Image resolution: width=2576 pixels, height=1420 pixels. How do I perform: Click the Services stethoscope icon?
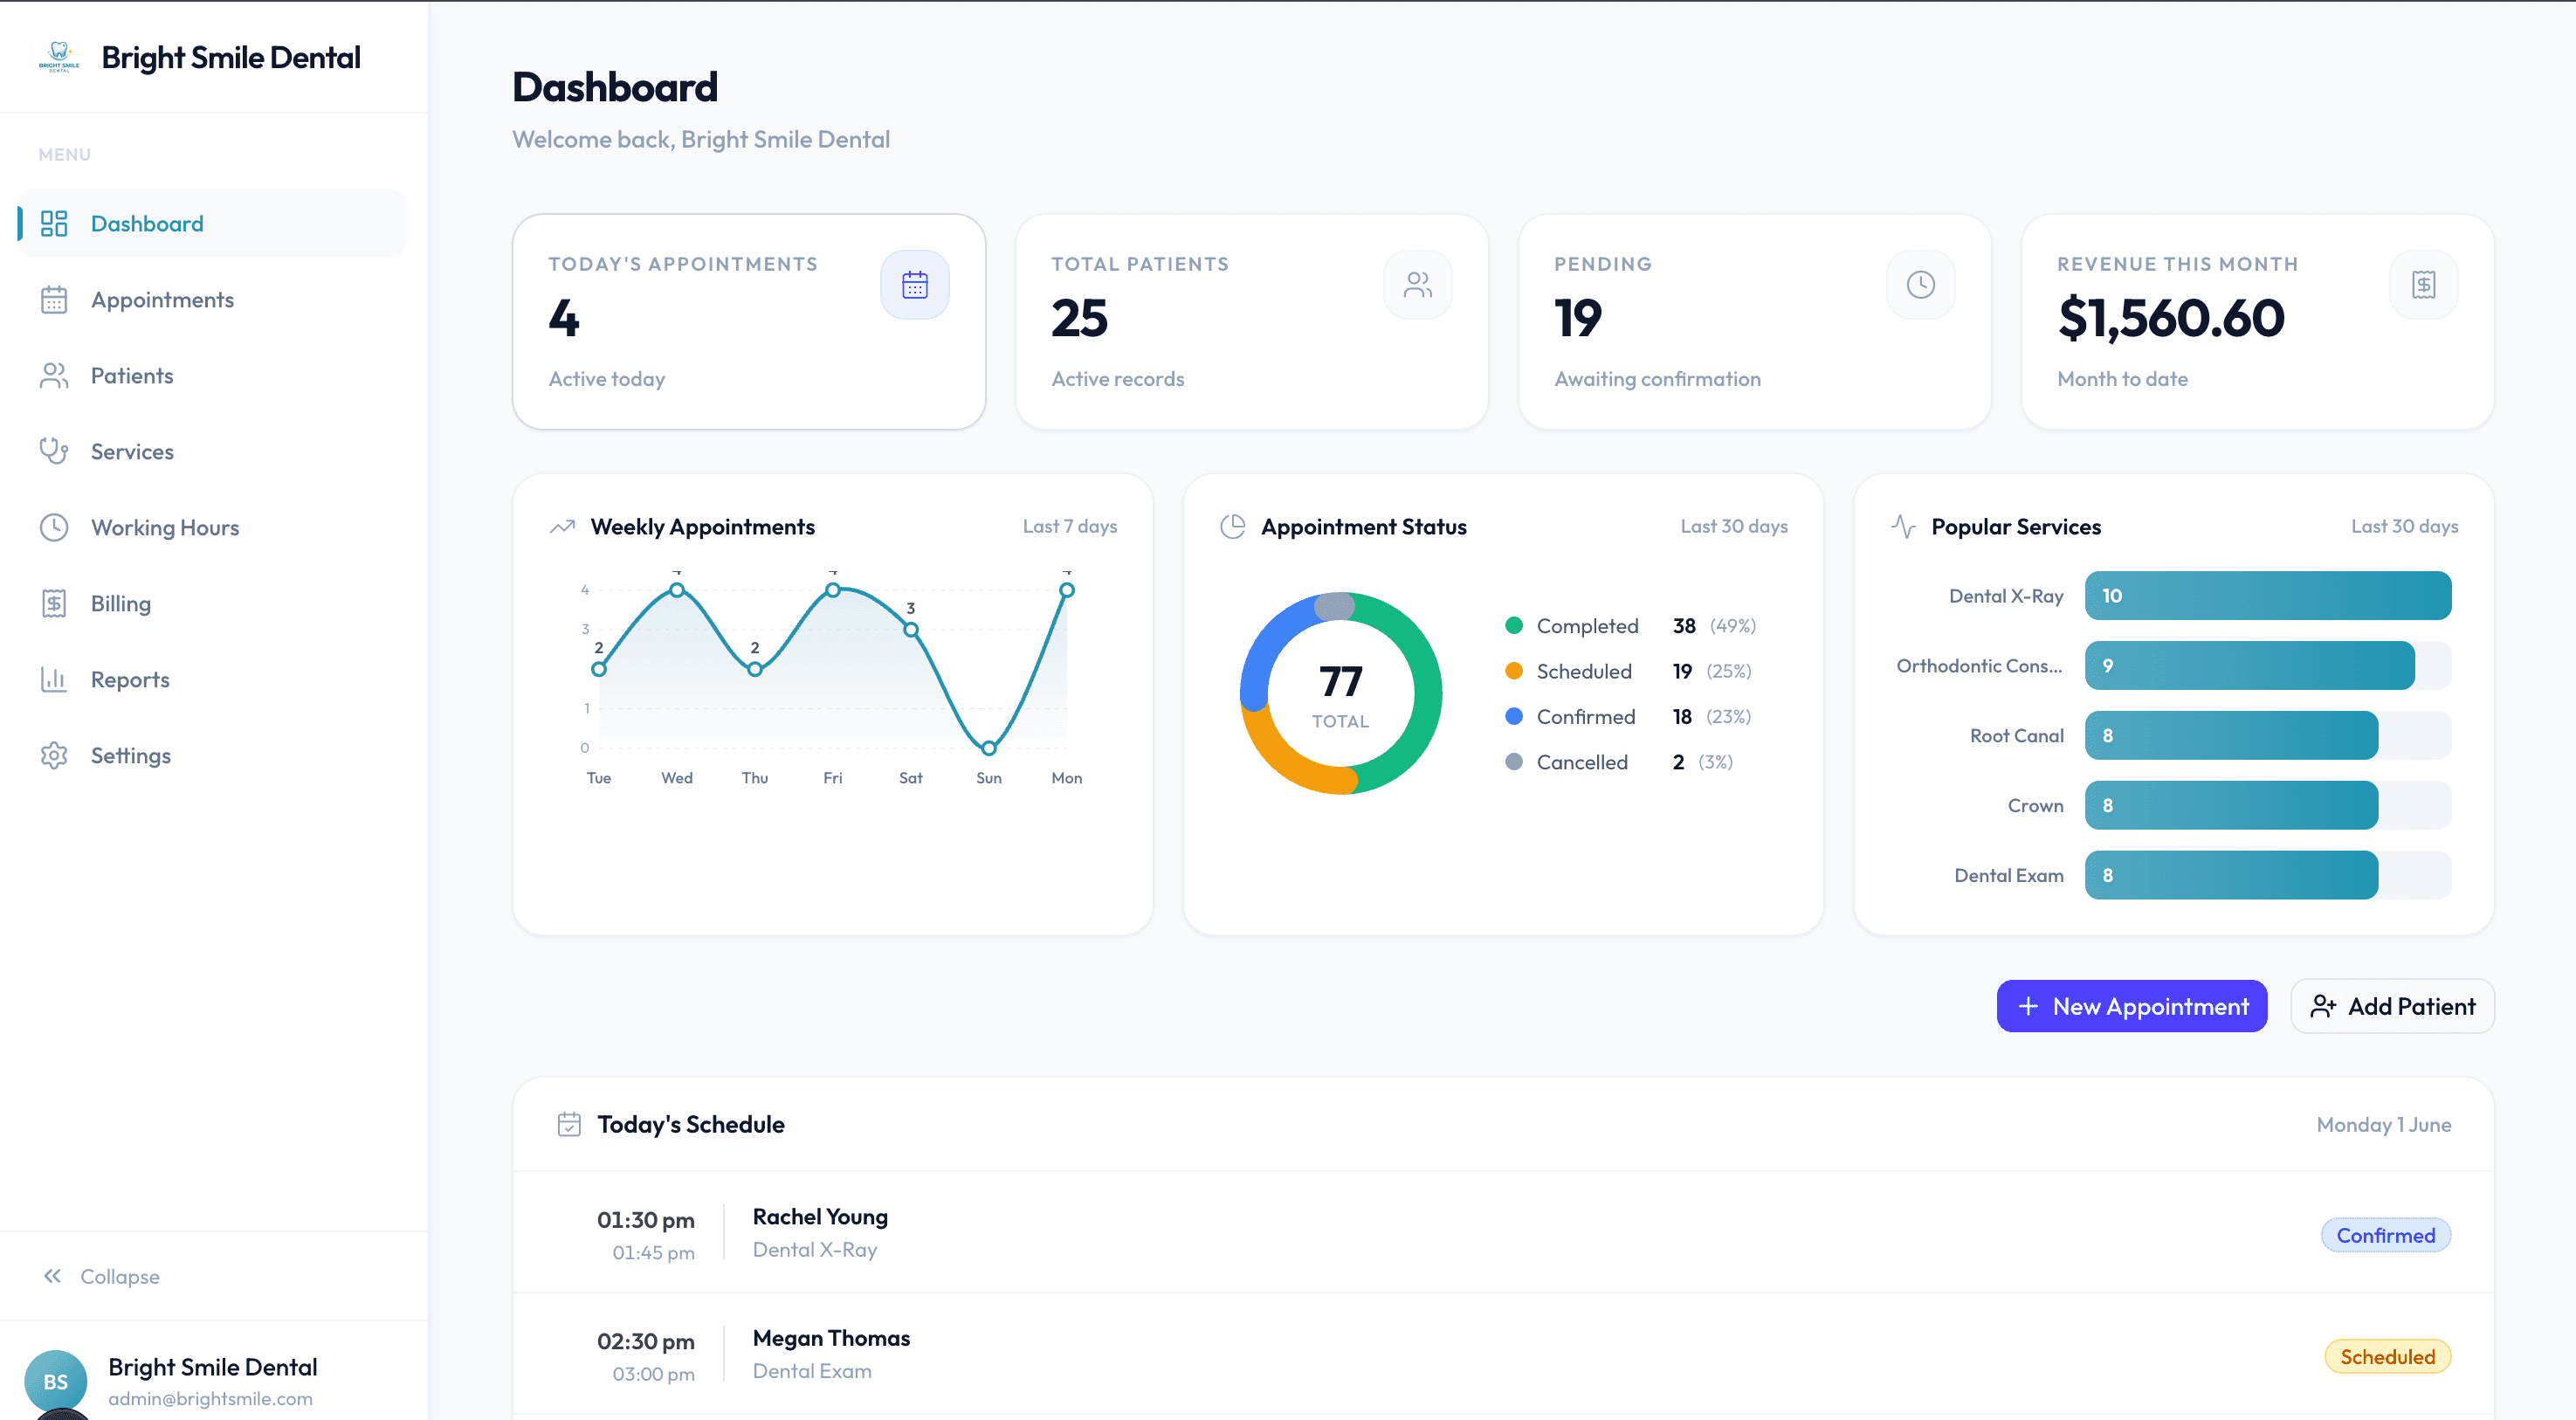point(54,451)
